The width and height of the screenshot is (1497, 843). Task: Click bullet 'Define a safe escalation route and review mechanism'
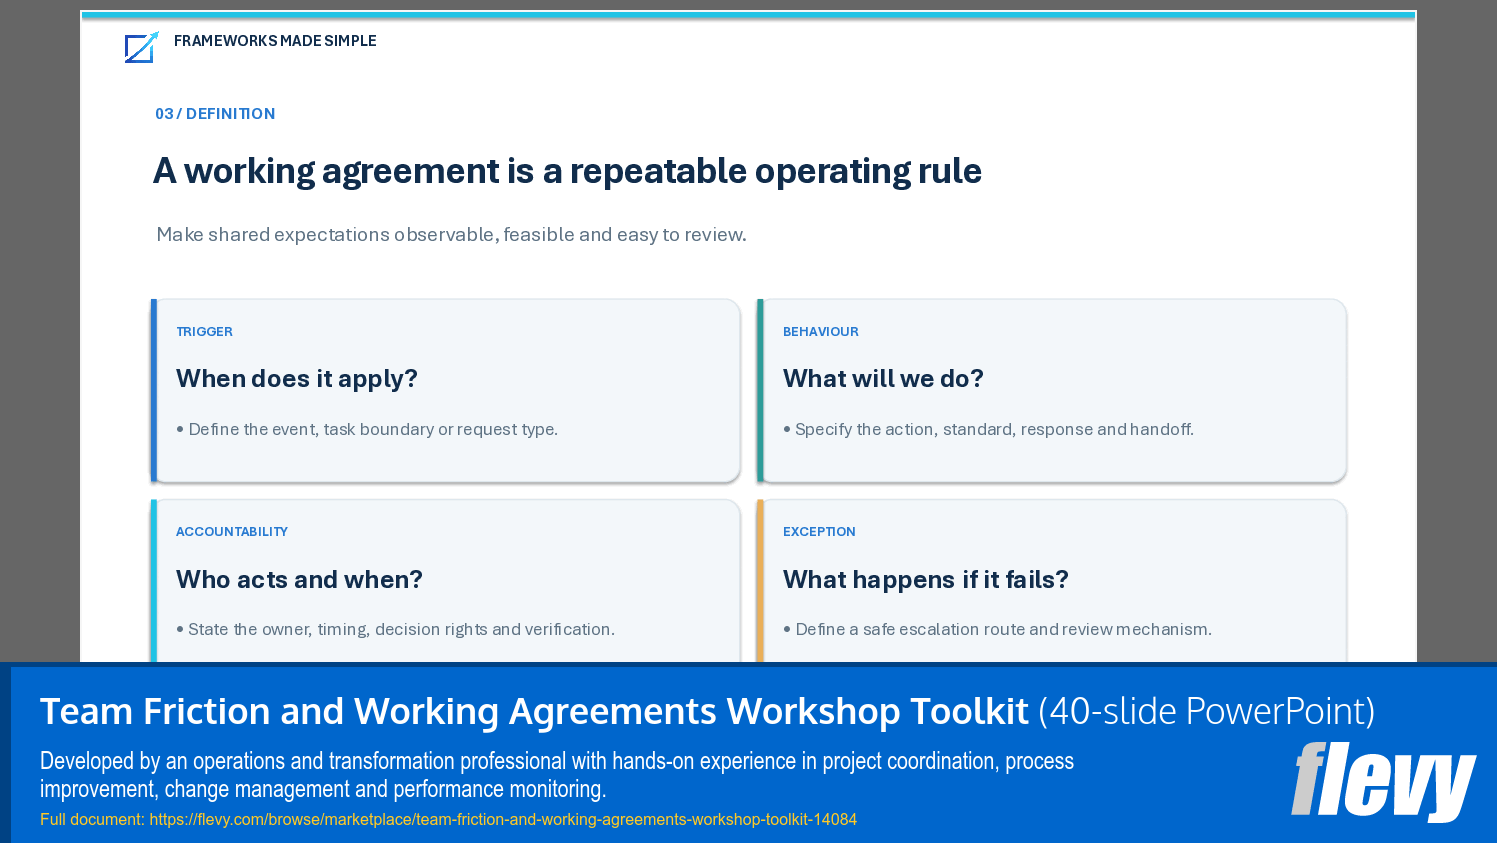997,629
